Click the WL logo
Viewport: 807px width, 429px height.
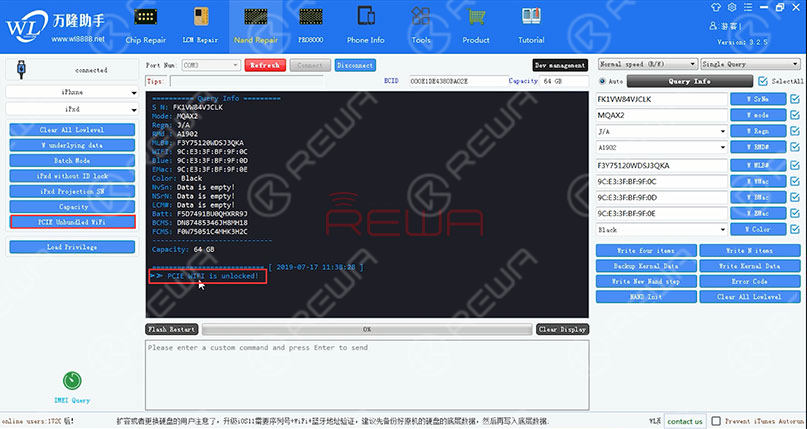coord(27,26)
